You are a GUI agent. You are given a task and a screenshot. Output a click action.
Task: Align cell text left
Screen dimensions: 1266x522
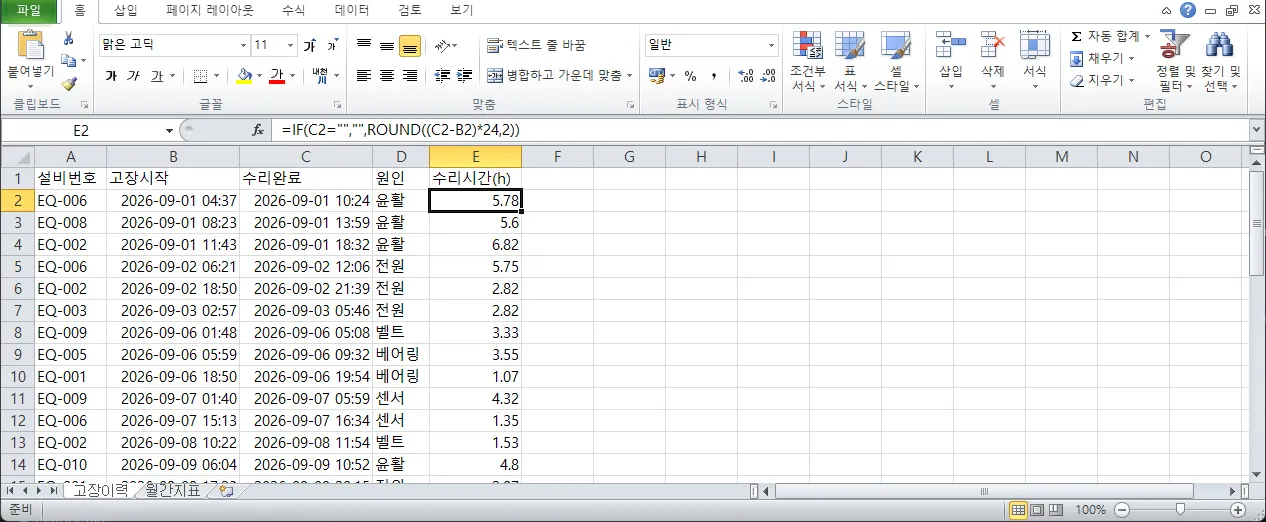[363, 76]
